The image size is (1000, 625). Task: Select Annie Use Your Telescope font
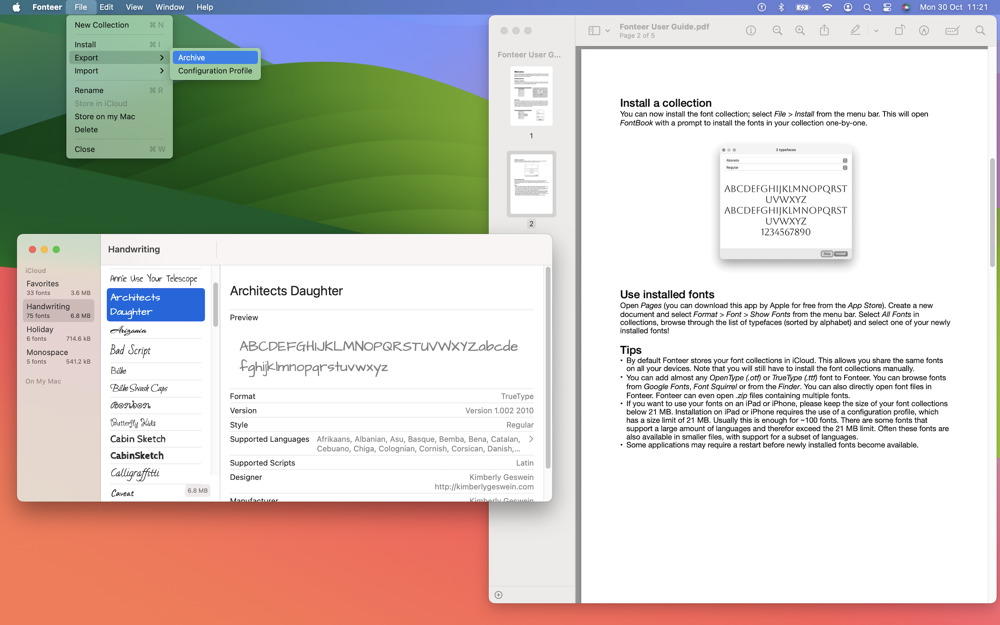[x=155, y=279]
